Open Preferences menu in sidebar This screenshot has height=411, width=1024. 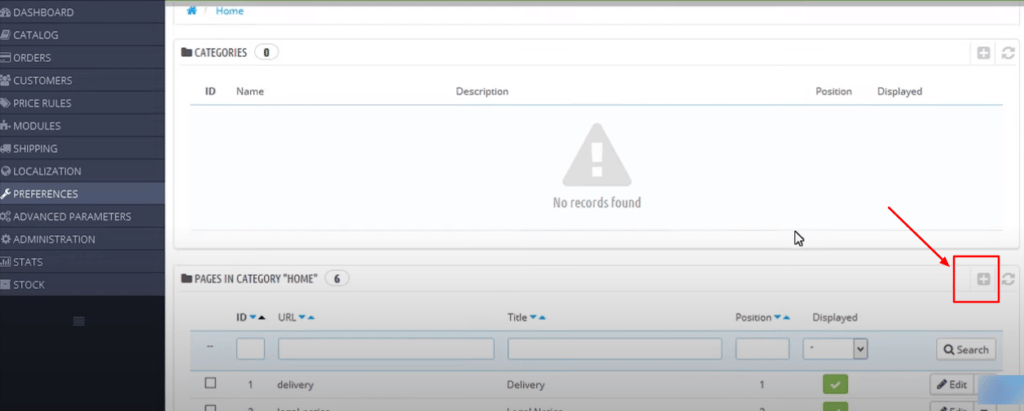click(45, 194)
